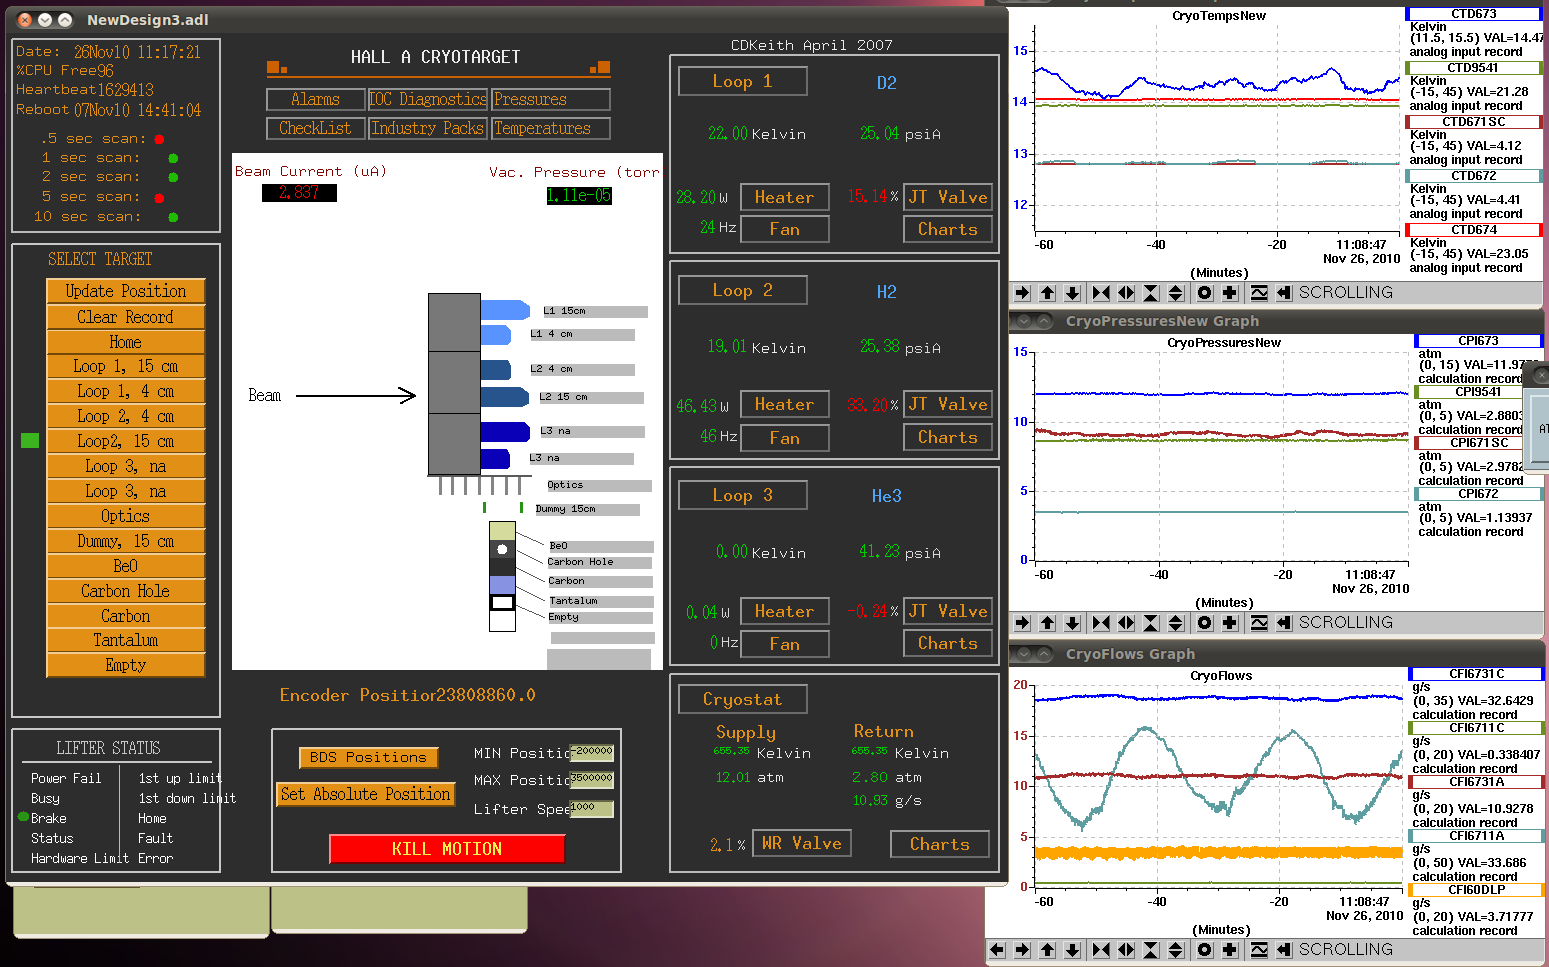
Task: Pan right in the CryoFlows graph toolbar
Action: [x=1022, y=950]
